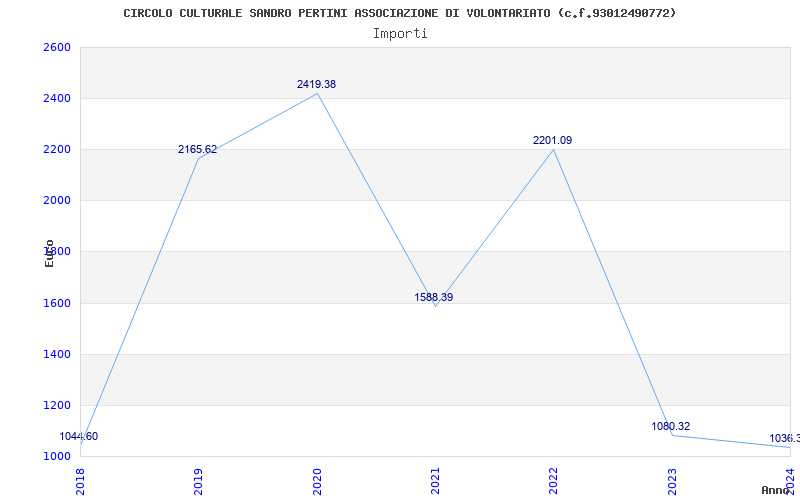Click the 2400 y-axis value
Screen dimensions: 800x500
(57, 98)
